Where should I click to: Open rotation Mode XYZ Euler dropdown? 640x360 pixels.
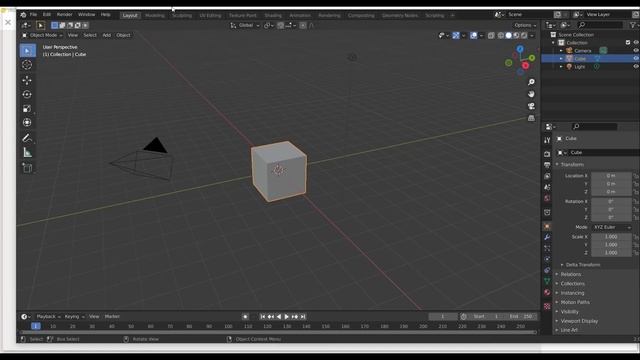click(x=611, y=227)
